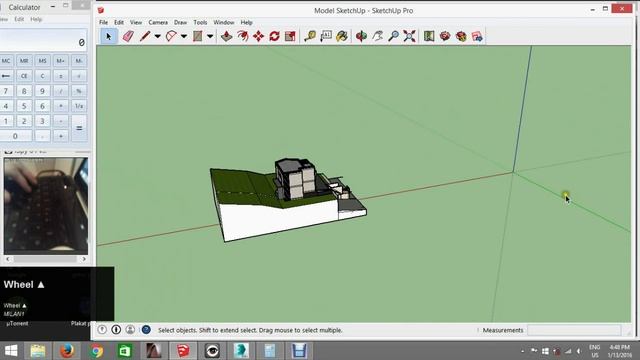Click the Calculator percent button
640x360 pixels.
(79, 91)
